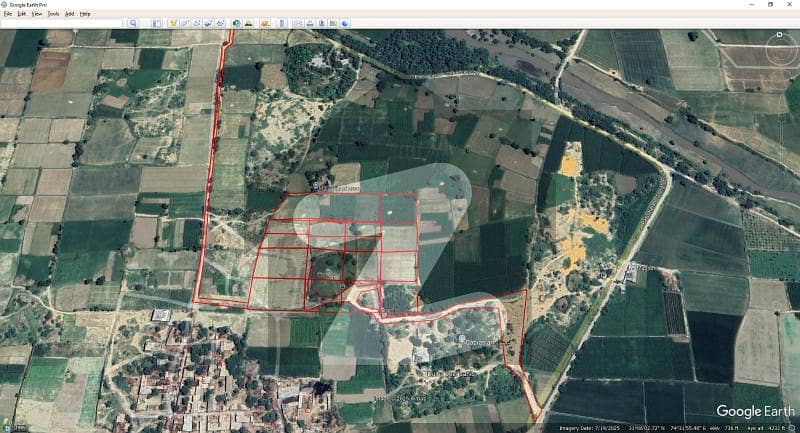The width and height of the screenshot is (800, 433).
Task: Toggle historical imagery clock icon
Action: click(x=237, y=23)
